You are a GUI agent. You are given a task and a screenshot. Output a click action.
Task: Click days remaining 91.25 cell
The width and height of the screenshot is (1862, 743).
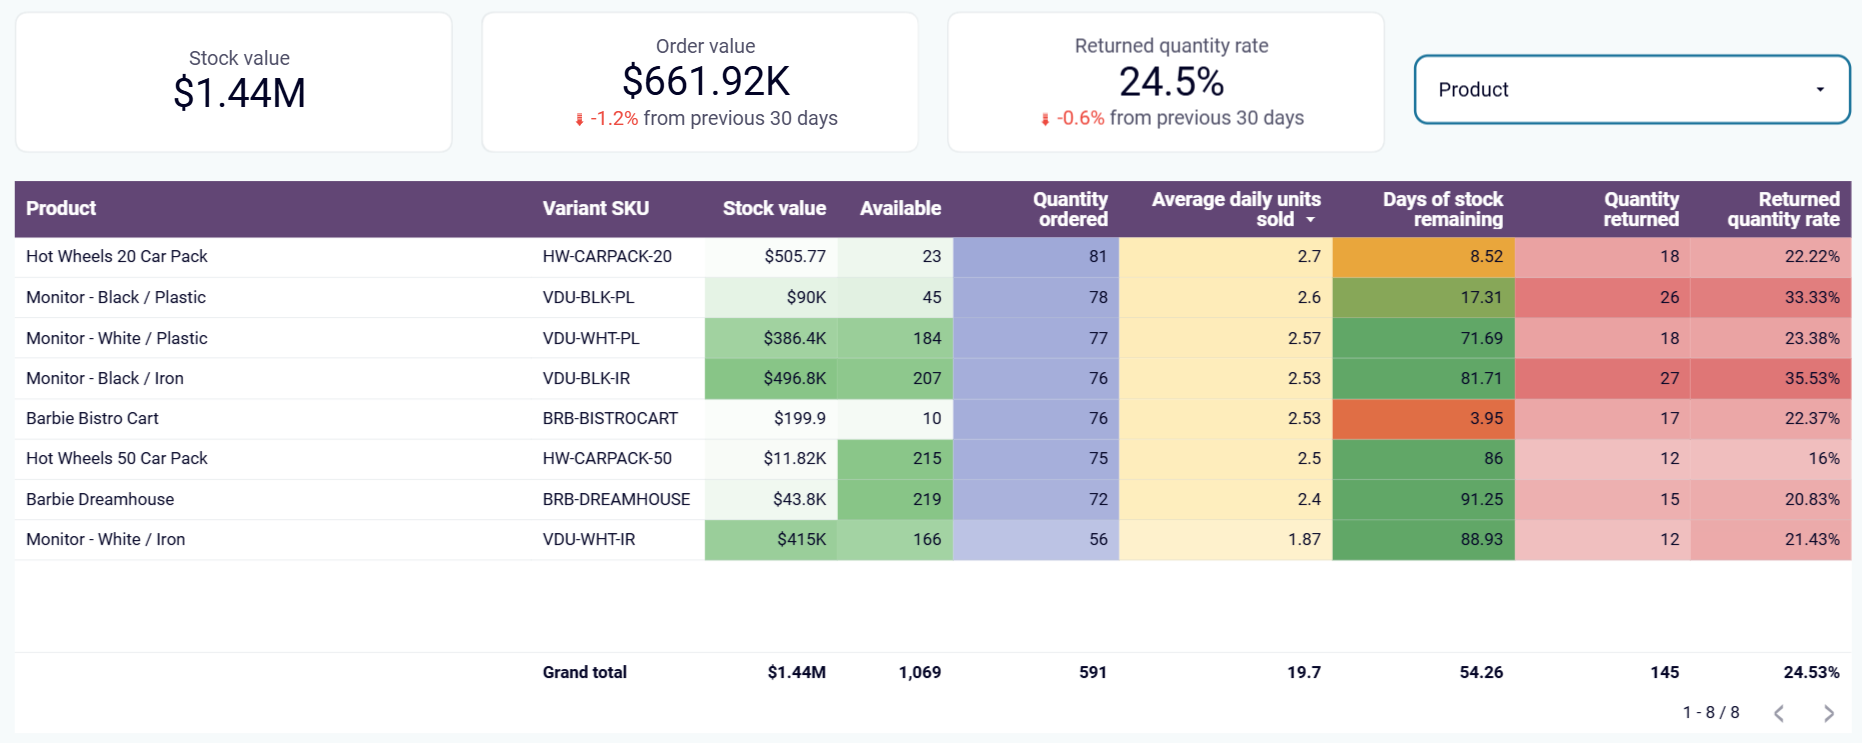click(1424, 499)
